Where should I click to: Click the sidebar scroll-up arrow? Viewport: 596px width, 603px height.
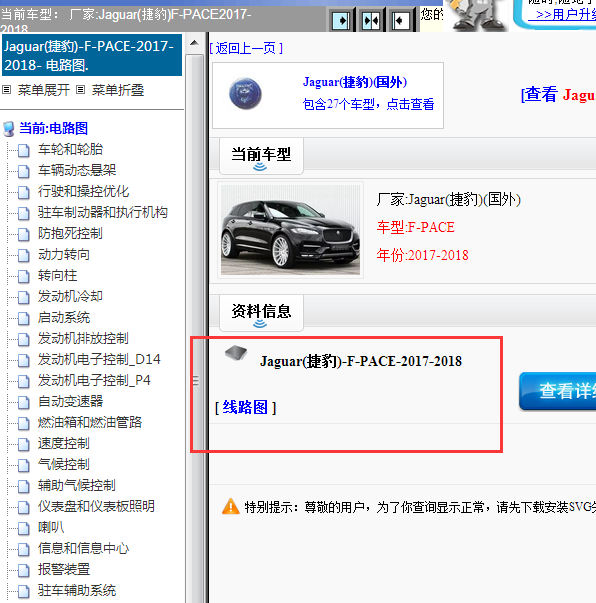(x=195, y=43)
